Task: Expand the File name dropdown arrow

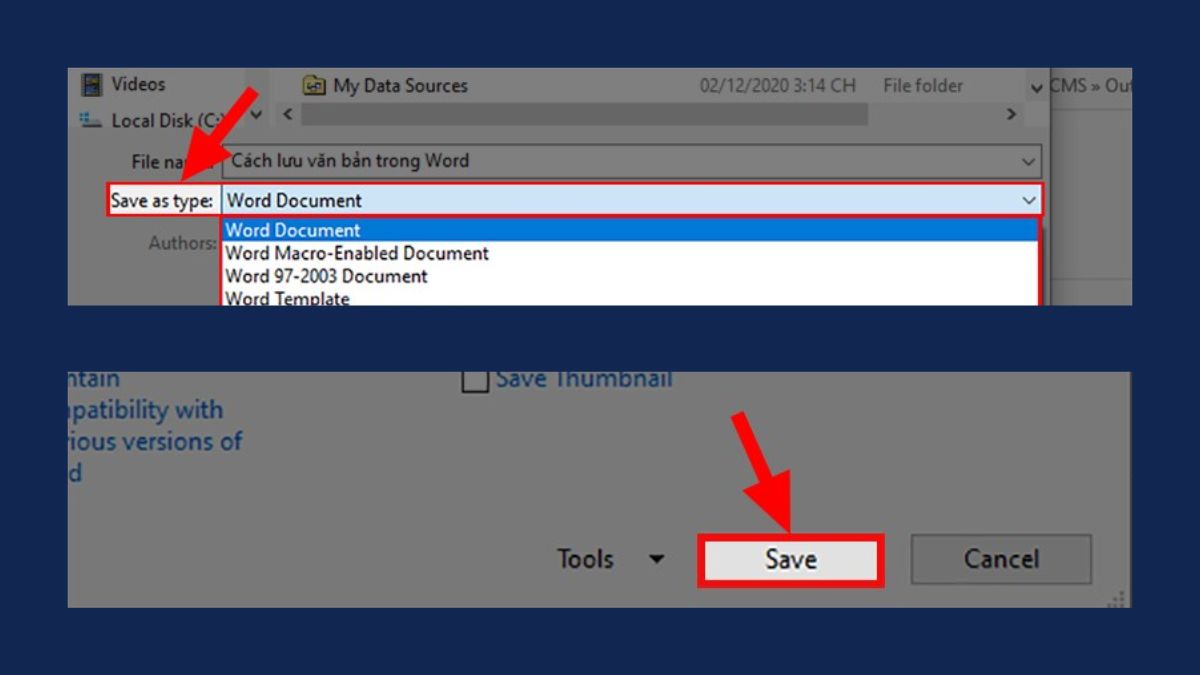Action: (x=1028, y=161)
